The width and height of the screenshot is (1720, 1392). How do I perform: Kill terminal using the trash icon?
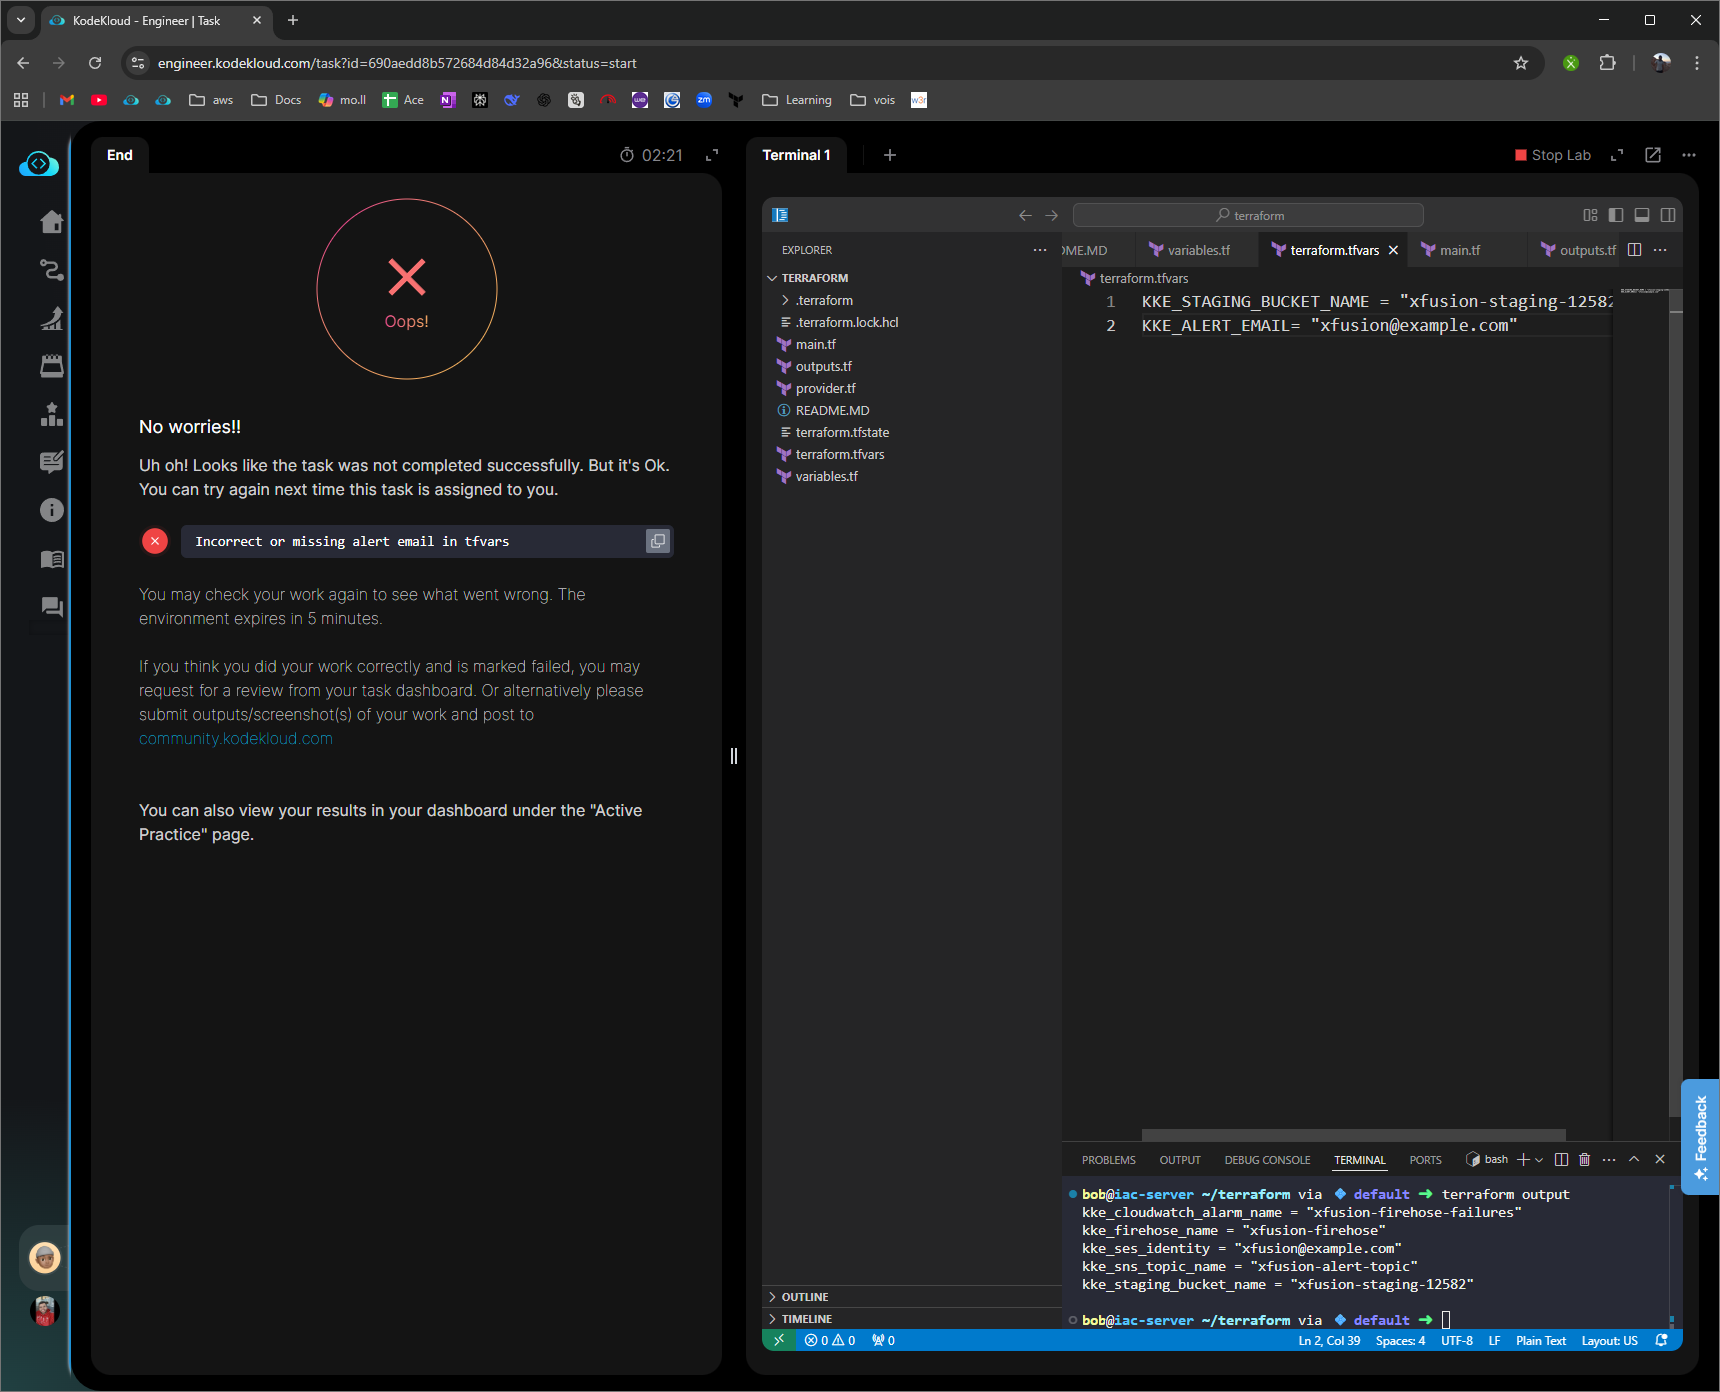pyautogui.click(x=1584, y=1160)
